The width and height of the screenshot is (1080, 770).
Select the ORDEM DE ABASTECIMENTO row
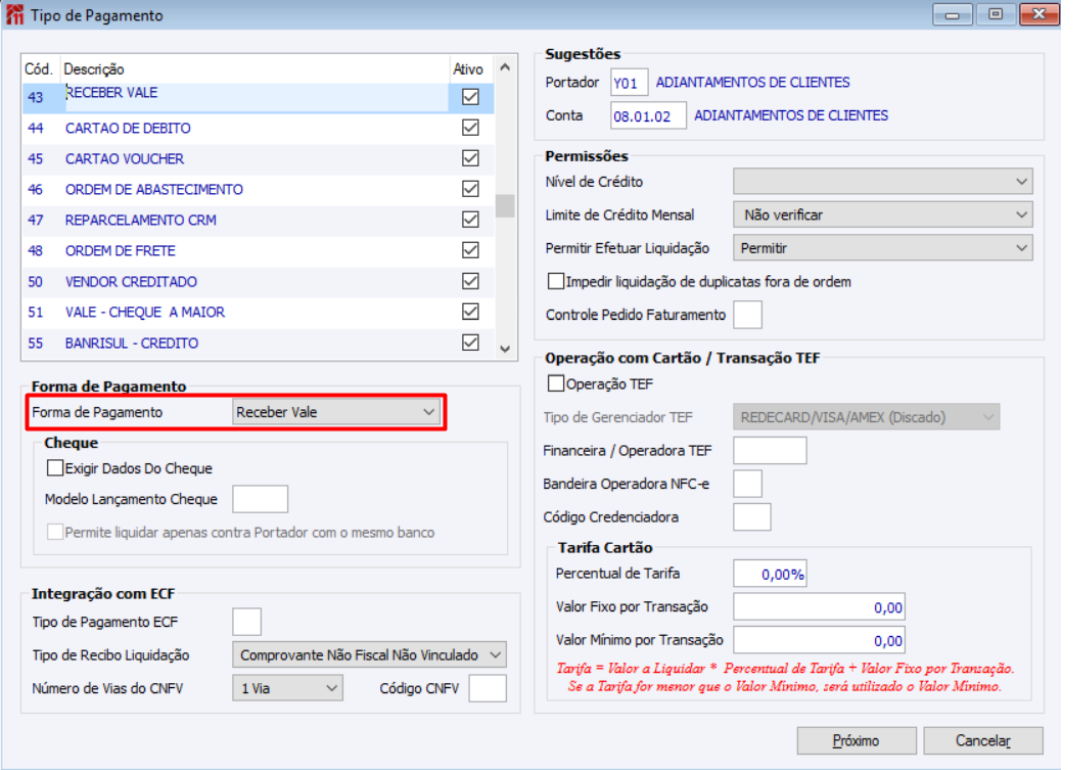click(258, 189)
